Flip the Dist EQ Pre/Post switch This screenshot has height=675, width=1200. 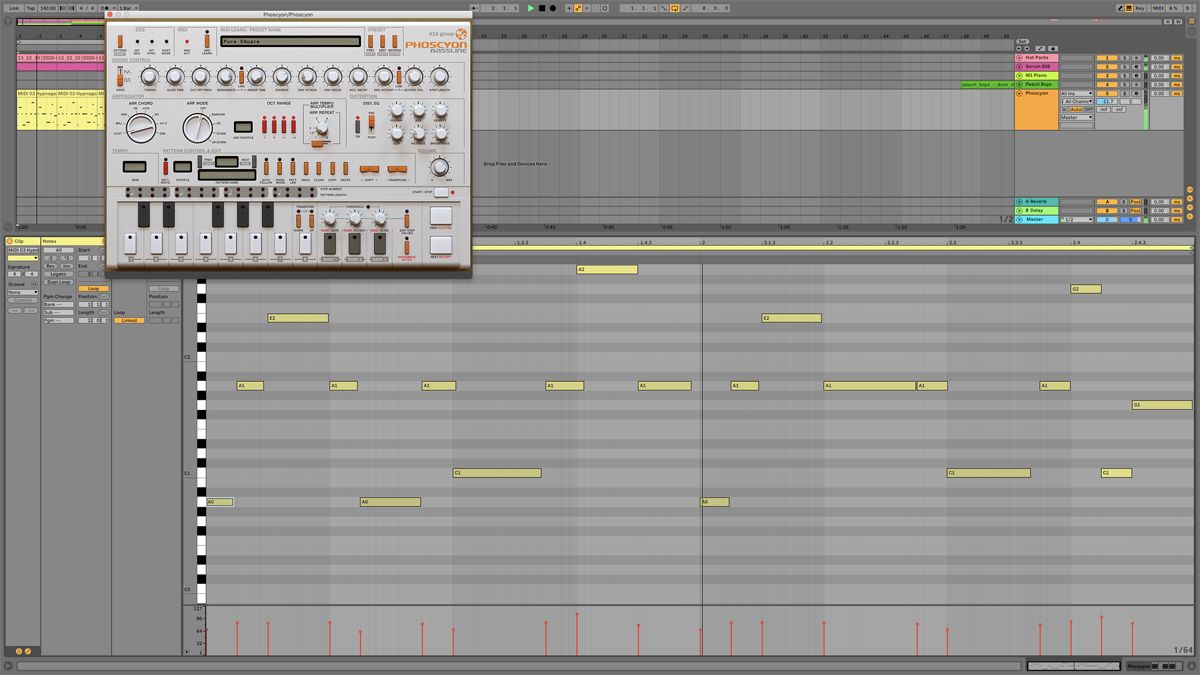(x=371, y=123)
